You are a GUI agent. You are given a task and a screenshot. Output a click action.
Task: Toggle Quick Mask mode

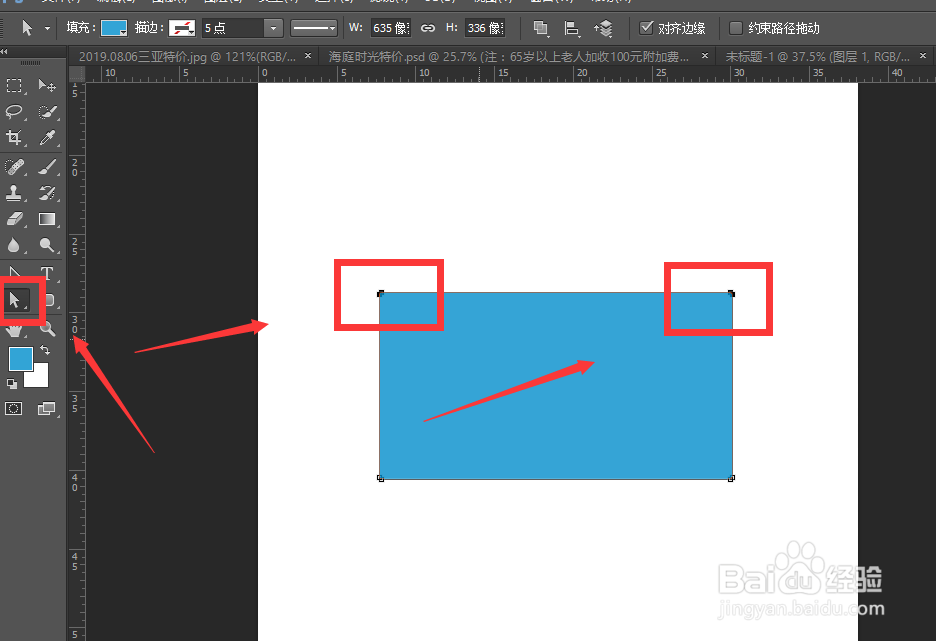13,408
